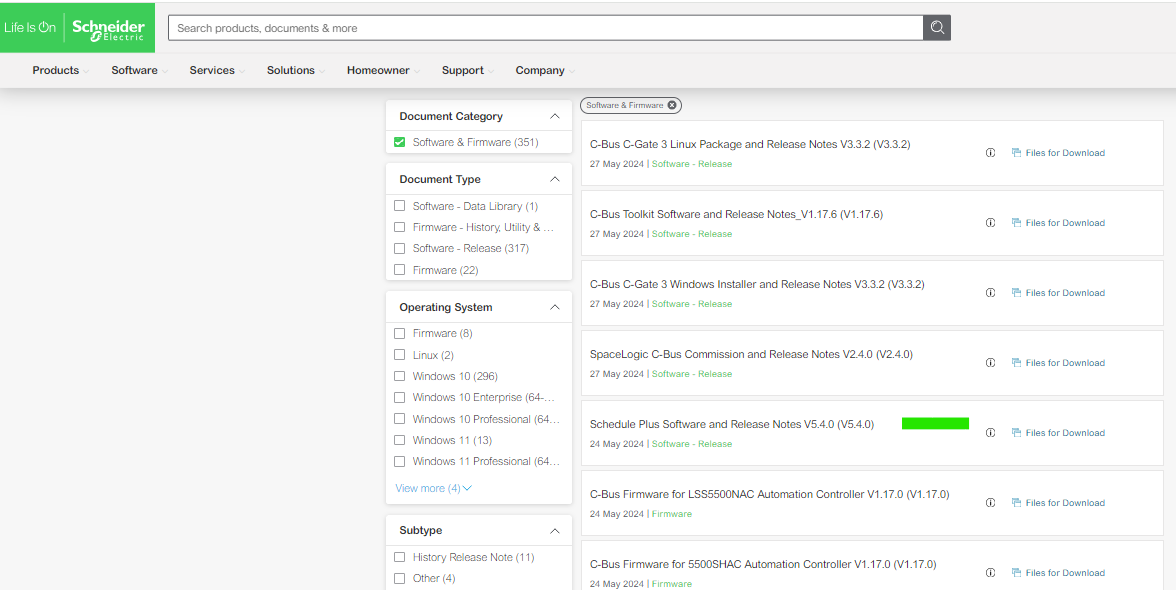Image resolution: width=1176 pixels, height=590 pixels.
Task: Check the Windows 10 Professional filter
Action: tap(399, 418)
